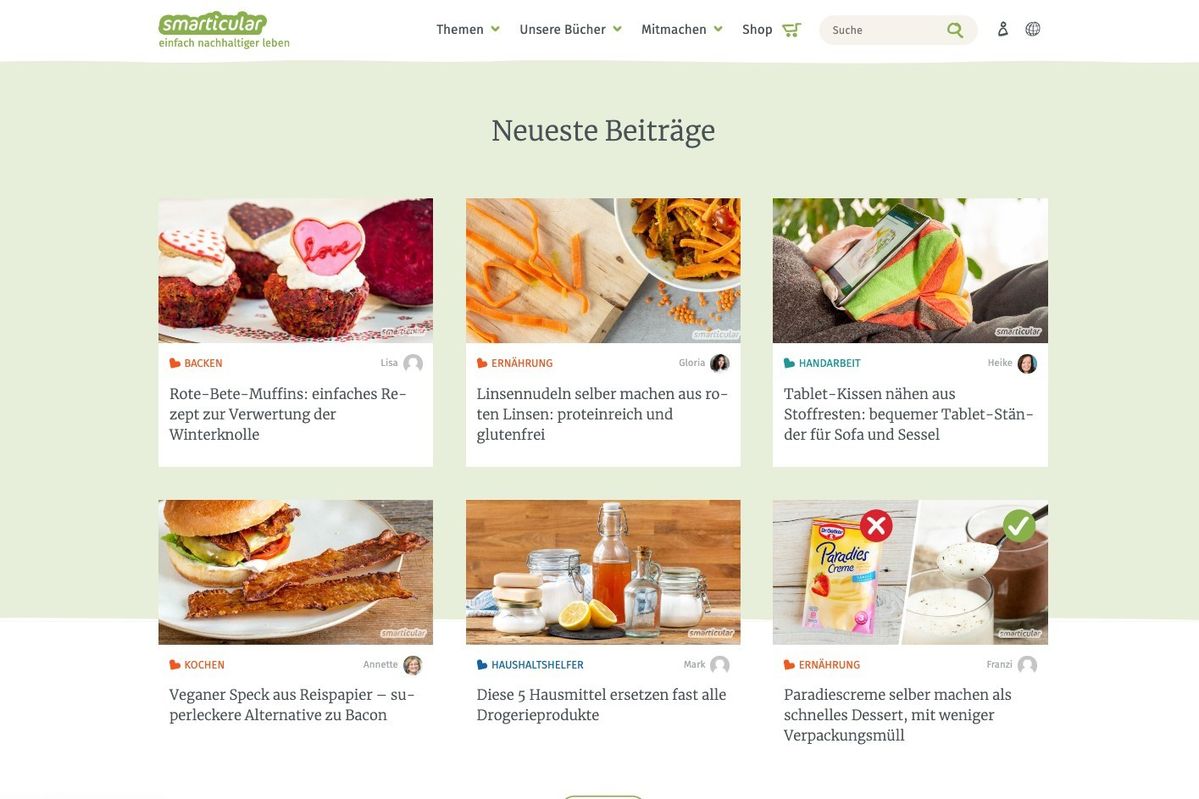Expand the Mitmachen dropdown arrow
The image size is (1199, 799).
coord(718,29)
